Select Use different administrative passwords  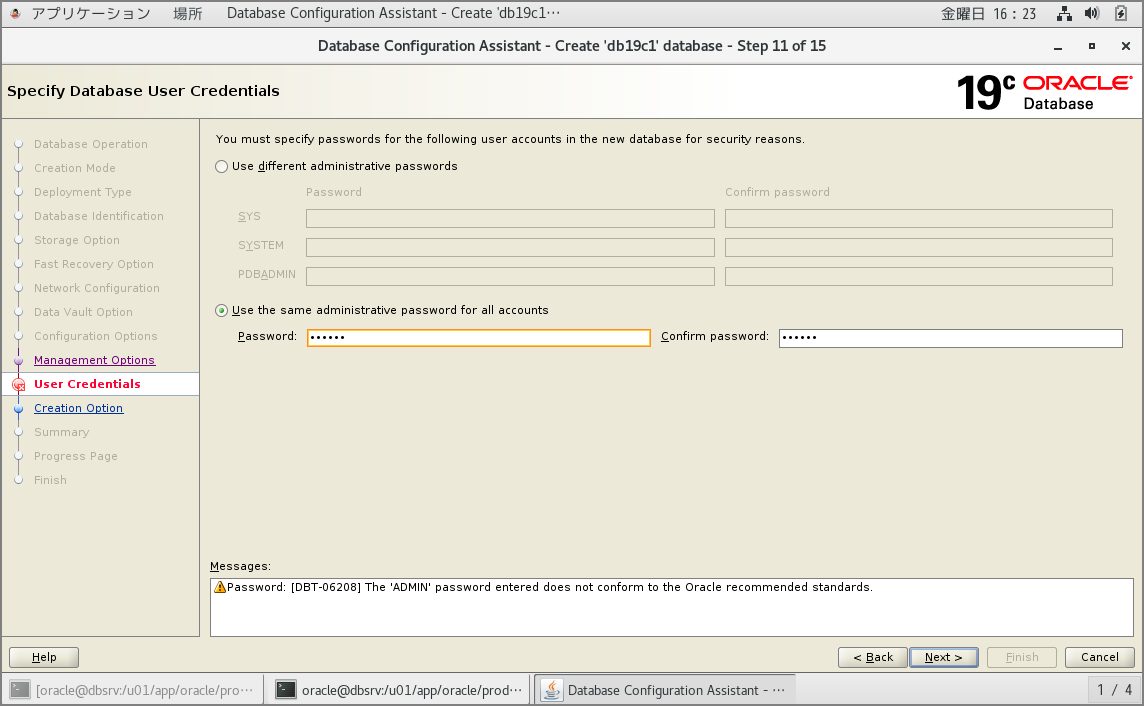(222, 166)
